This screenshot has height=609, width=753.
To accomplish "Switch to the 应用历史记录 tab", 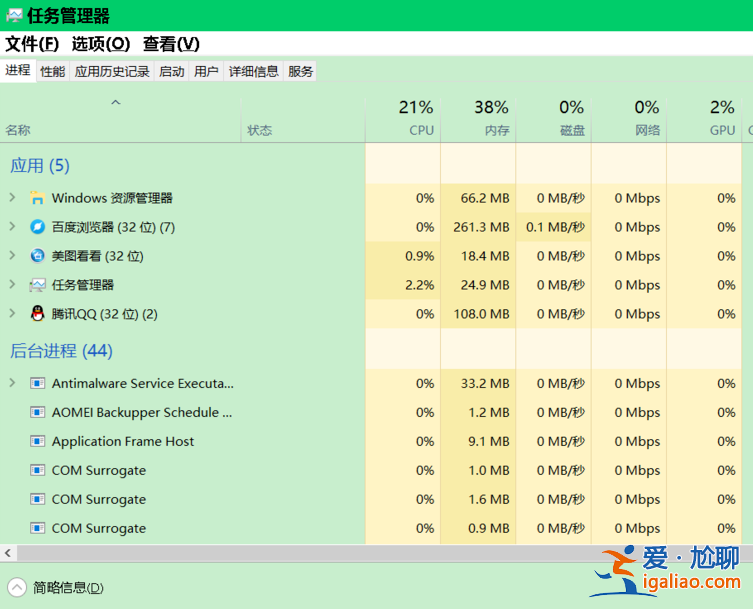I will click(112, 72).
